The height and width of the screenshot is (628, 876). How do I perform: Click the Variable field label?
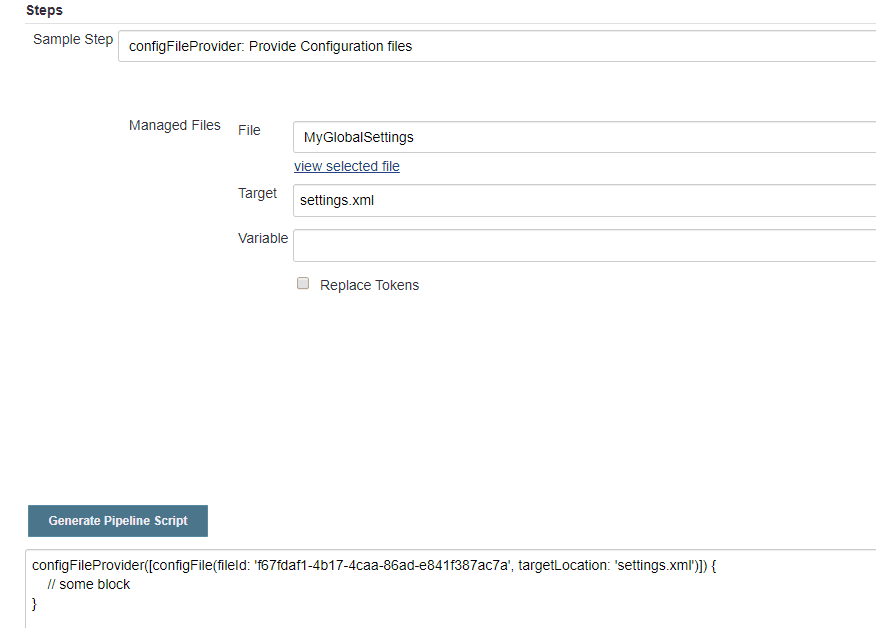coord(262,238)
